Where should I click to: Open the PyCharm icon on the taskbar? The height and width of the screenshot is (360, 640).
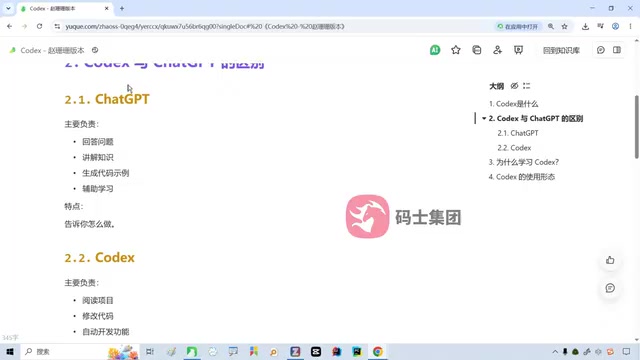coord(357,351)
